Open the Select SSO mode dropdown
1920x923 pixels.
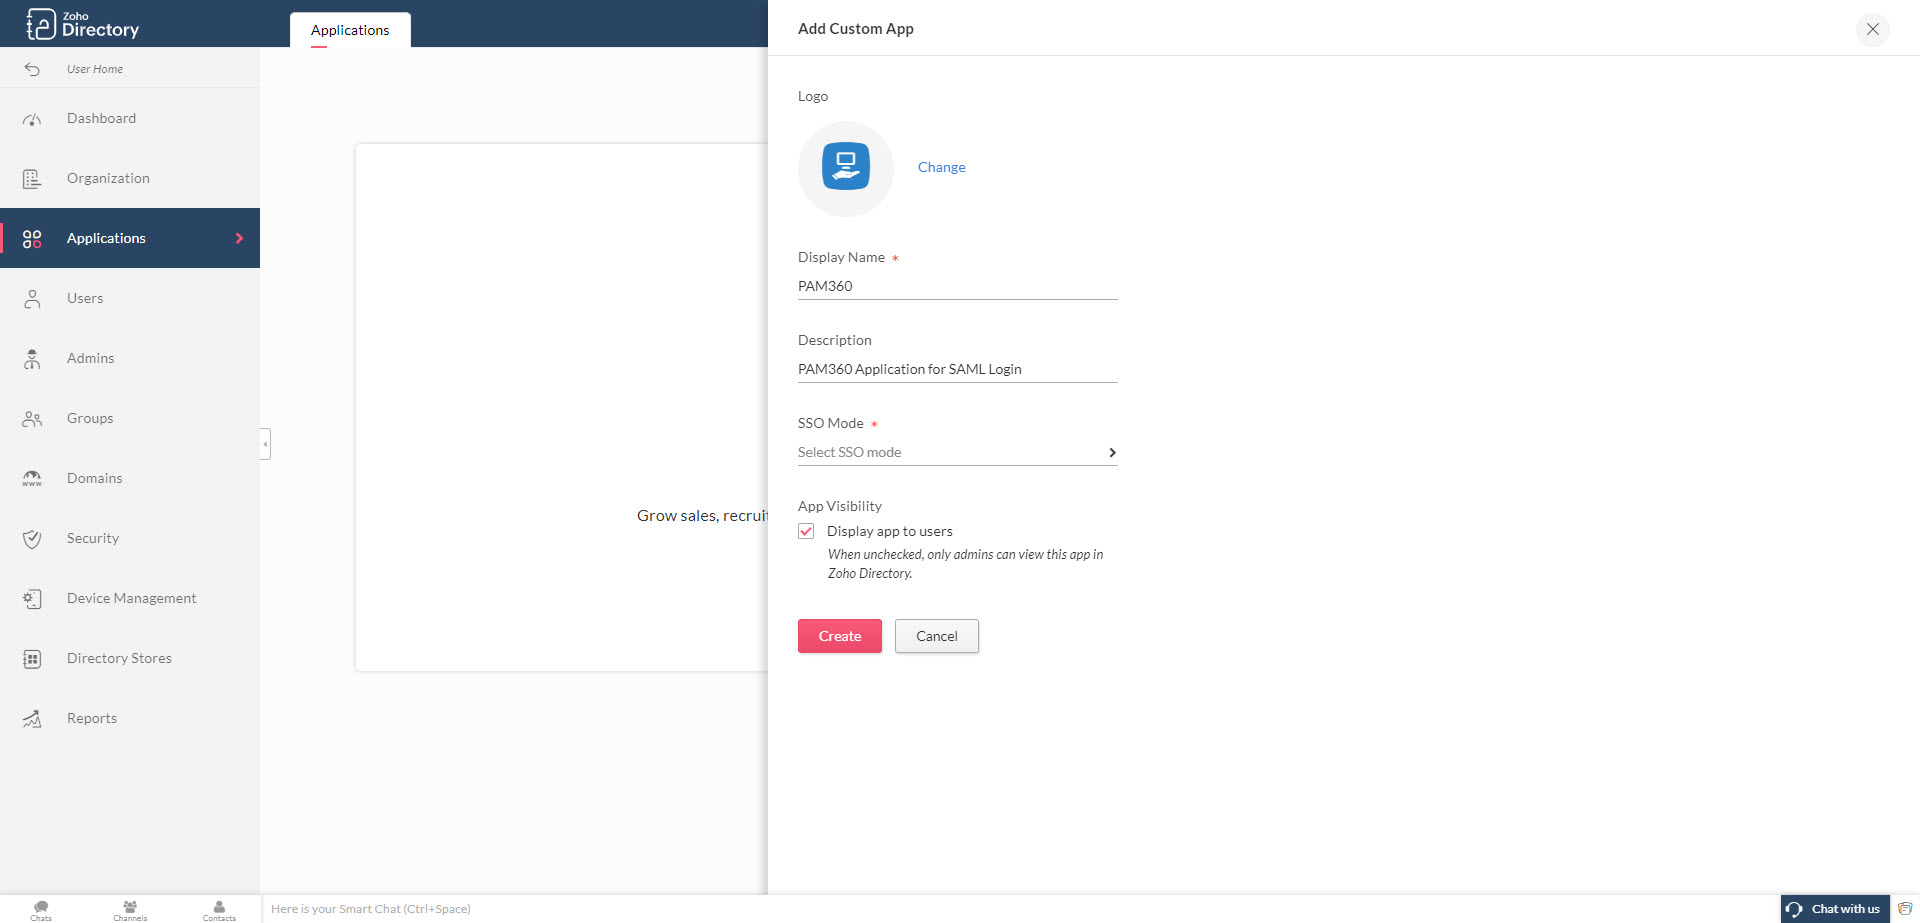click(957, 452)
